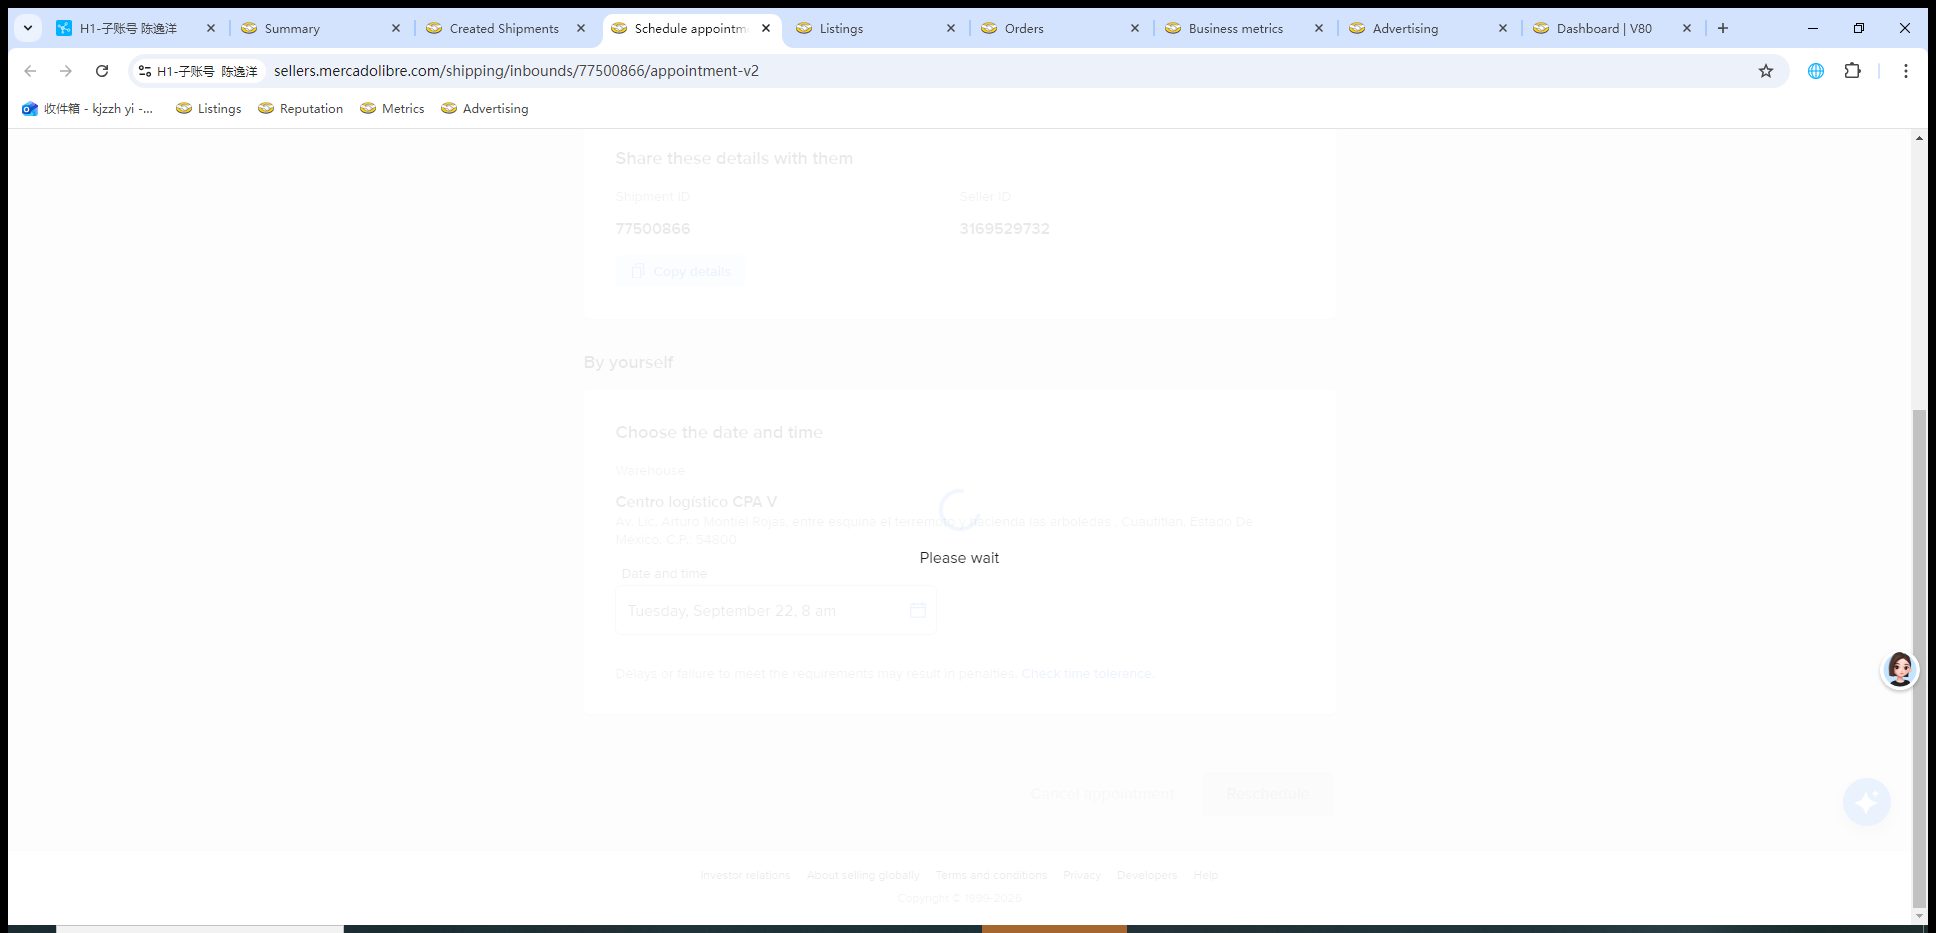1936x933 pixels.
Task: Close the Schedule appointment tab
Action: tap(766, 28)
